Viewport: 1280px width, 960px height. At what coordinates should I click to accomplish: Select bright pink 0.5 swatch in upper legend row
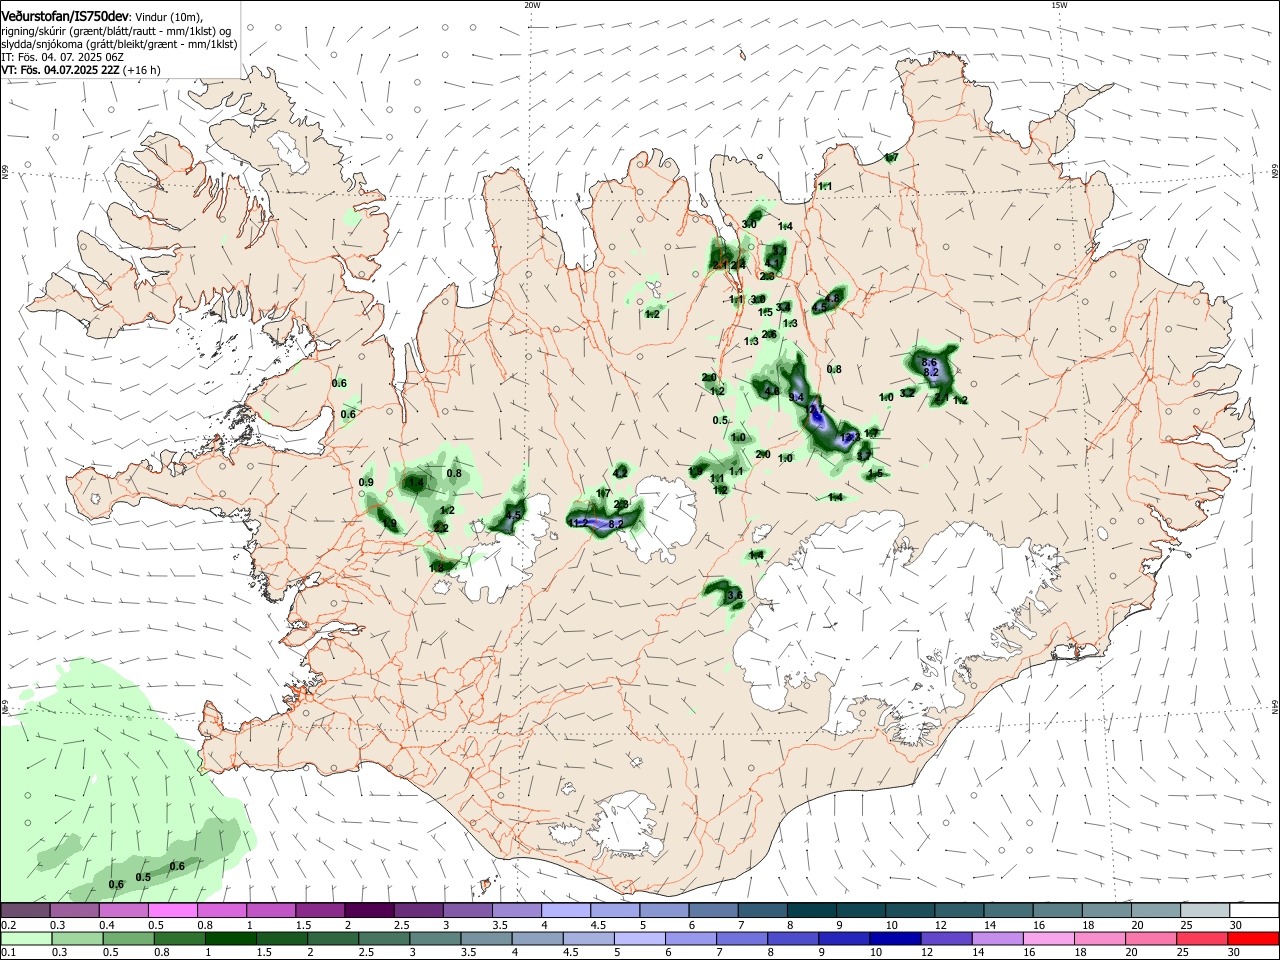click(173, 911)
